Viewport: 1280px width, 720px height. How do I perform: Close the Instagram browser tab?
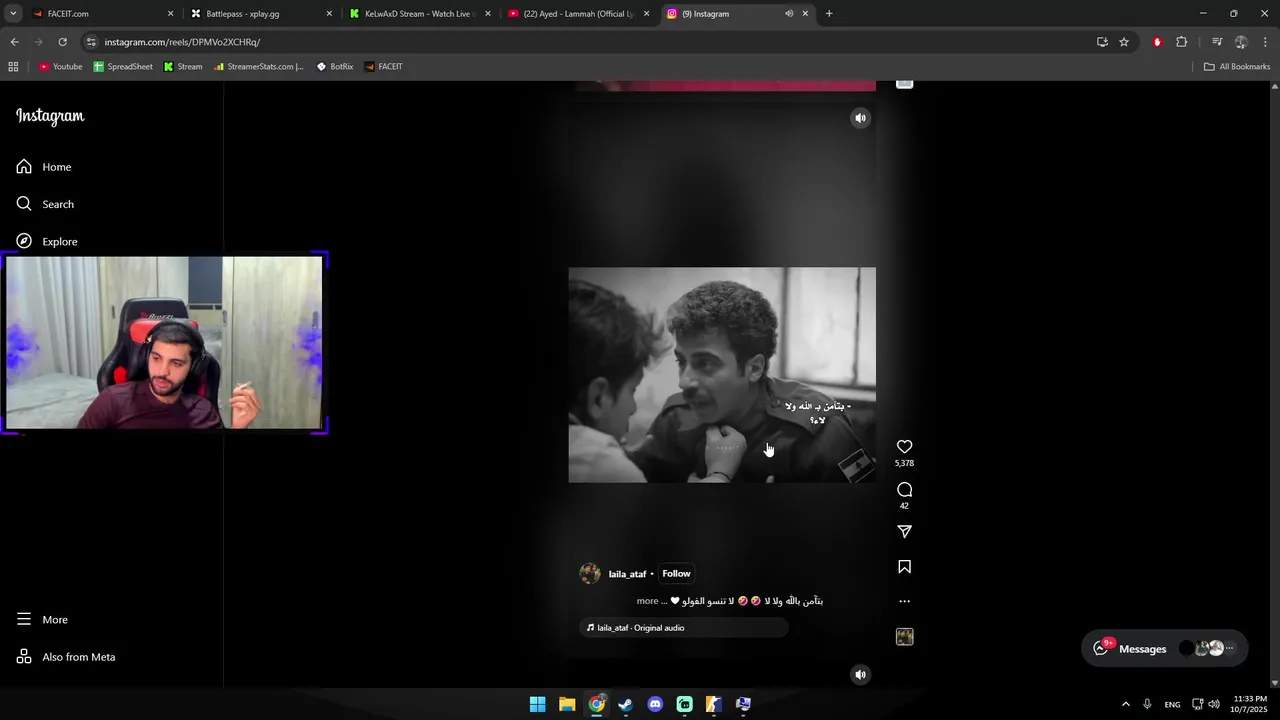[x=805, y=14]
